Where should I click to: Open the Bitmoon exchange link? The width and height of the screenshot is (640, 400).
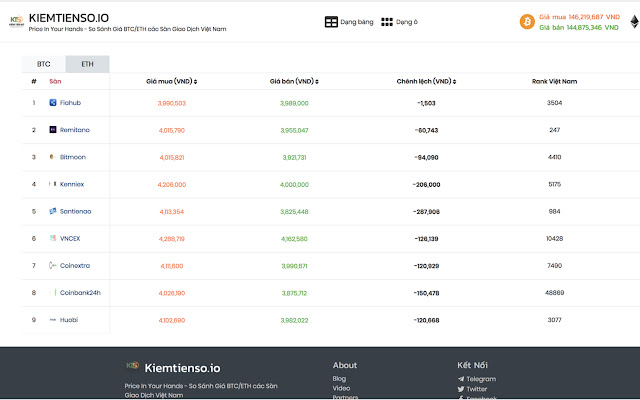tap(73, 157)
